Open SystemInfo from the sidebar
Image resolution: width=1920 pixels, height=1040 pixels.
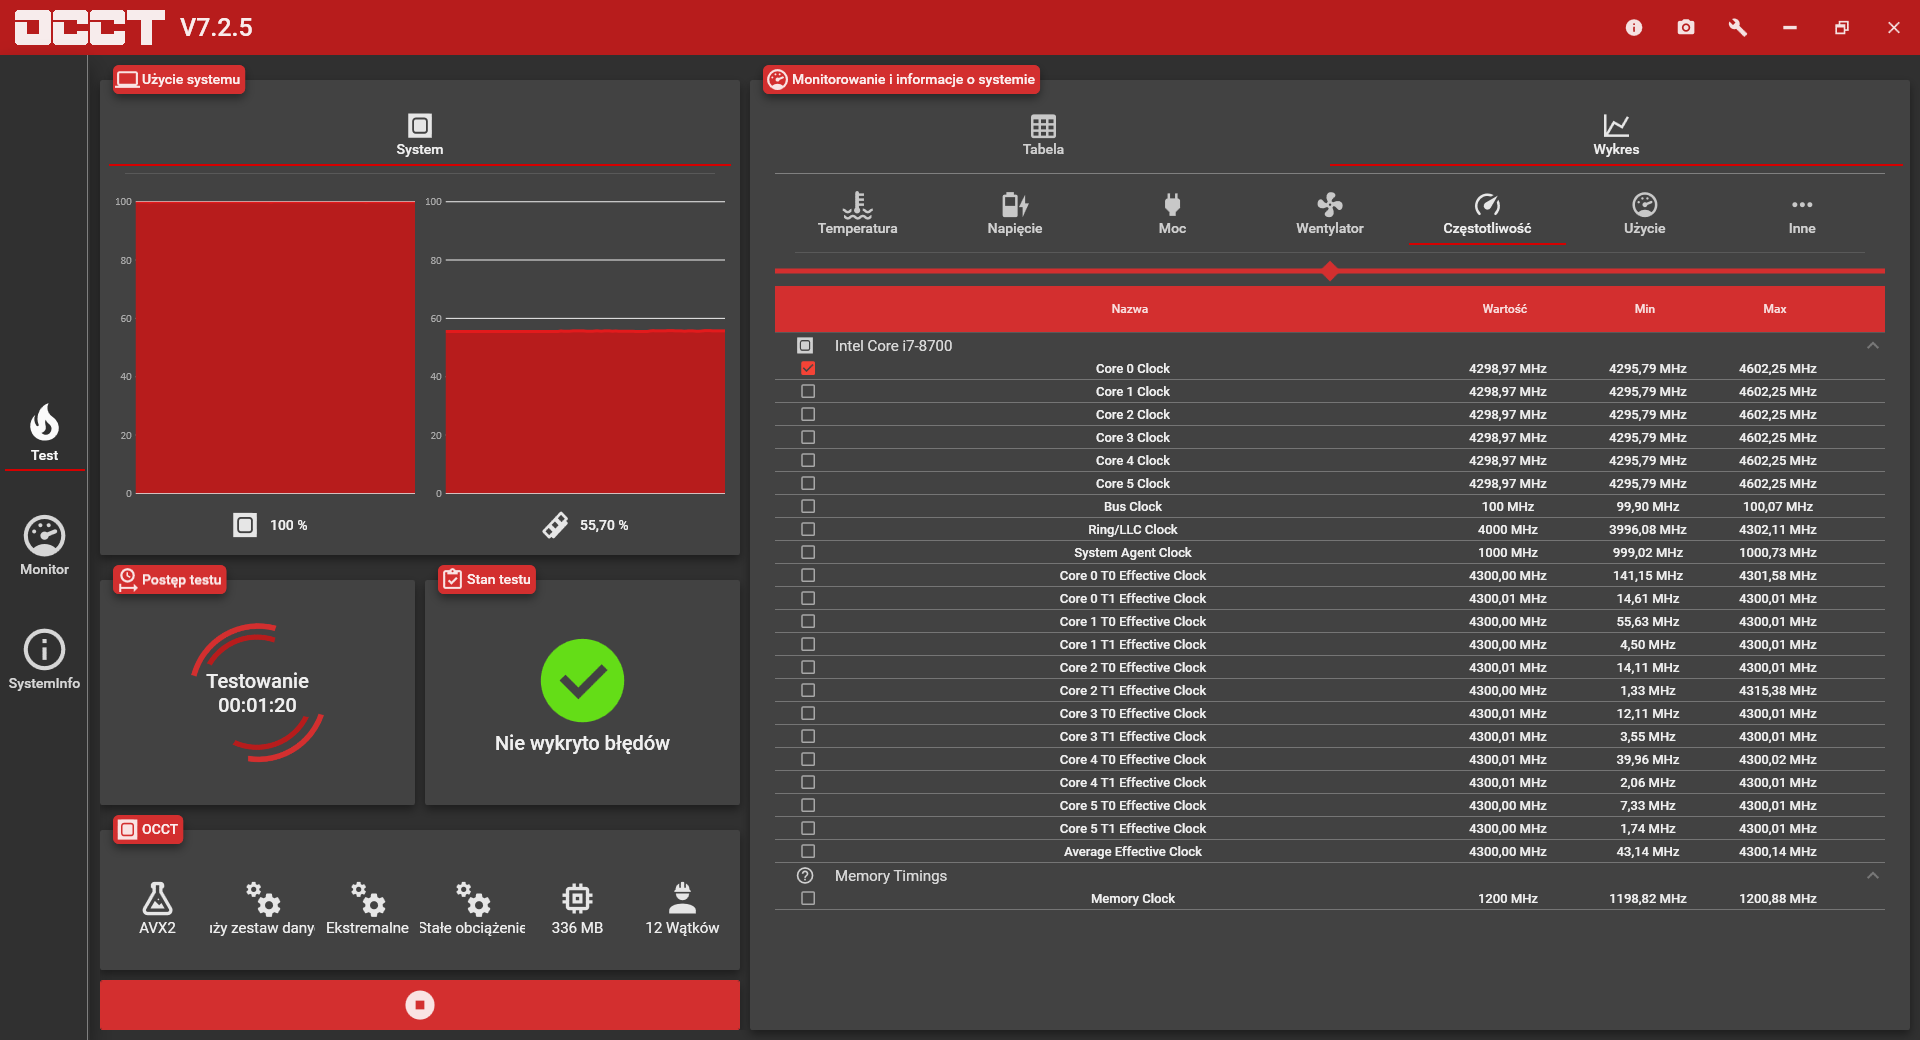[44, 660]
